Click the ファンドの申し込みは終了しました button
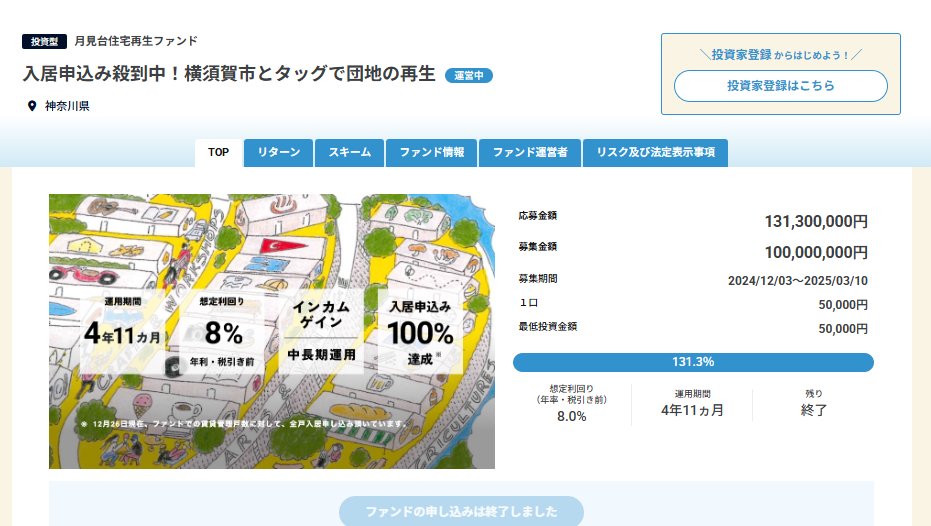Viewport: 931px width, 526px height. point(461,511)
